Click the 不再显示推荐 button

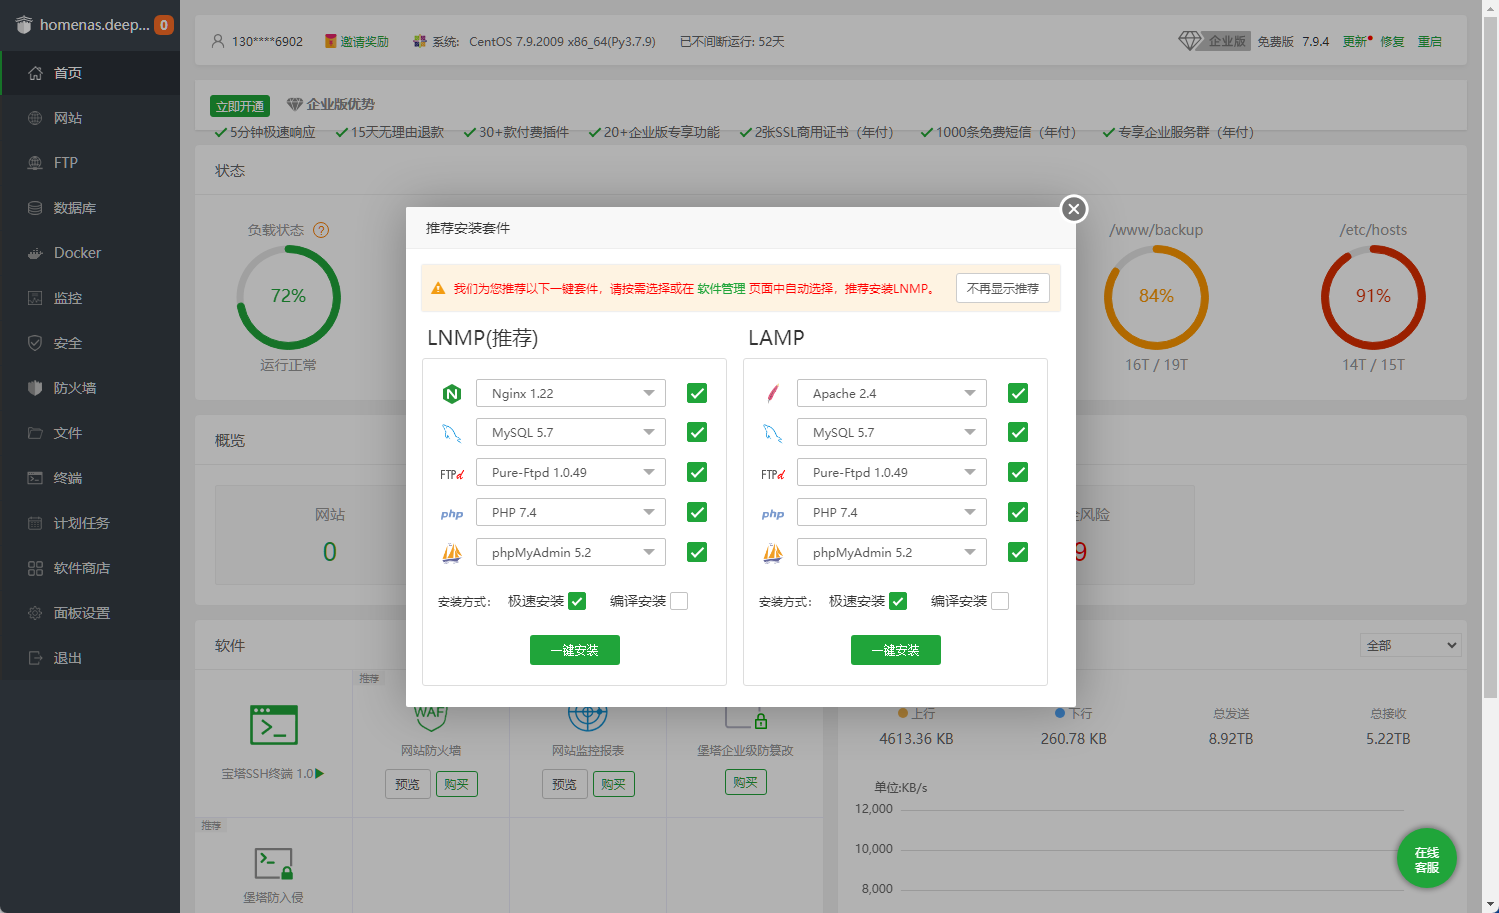click(x=1003, y=288)
